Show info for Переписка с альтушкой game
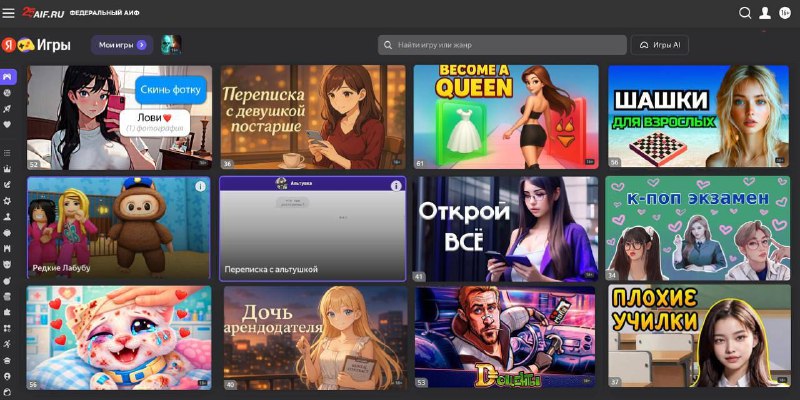This screenshot has width=800, height=400. point(396,186)
